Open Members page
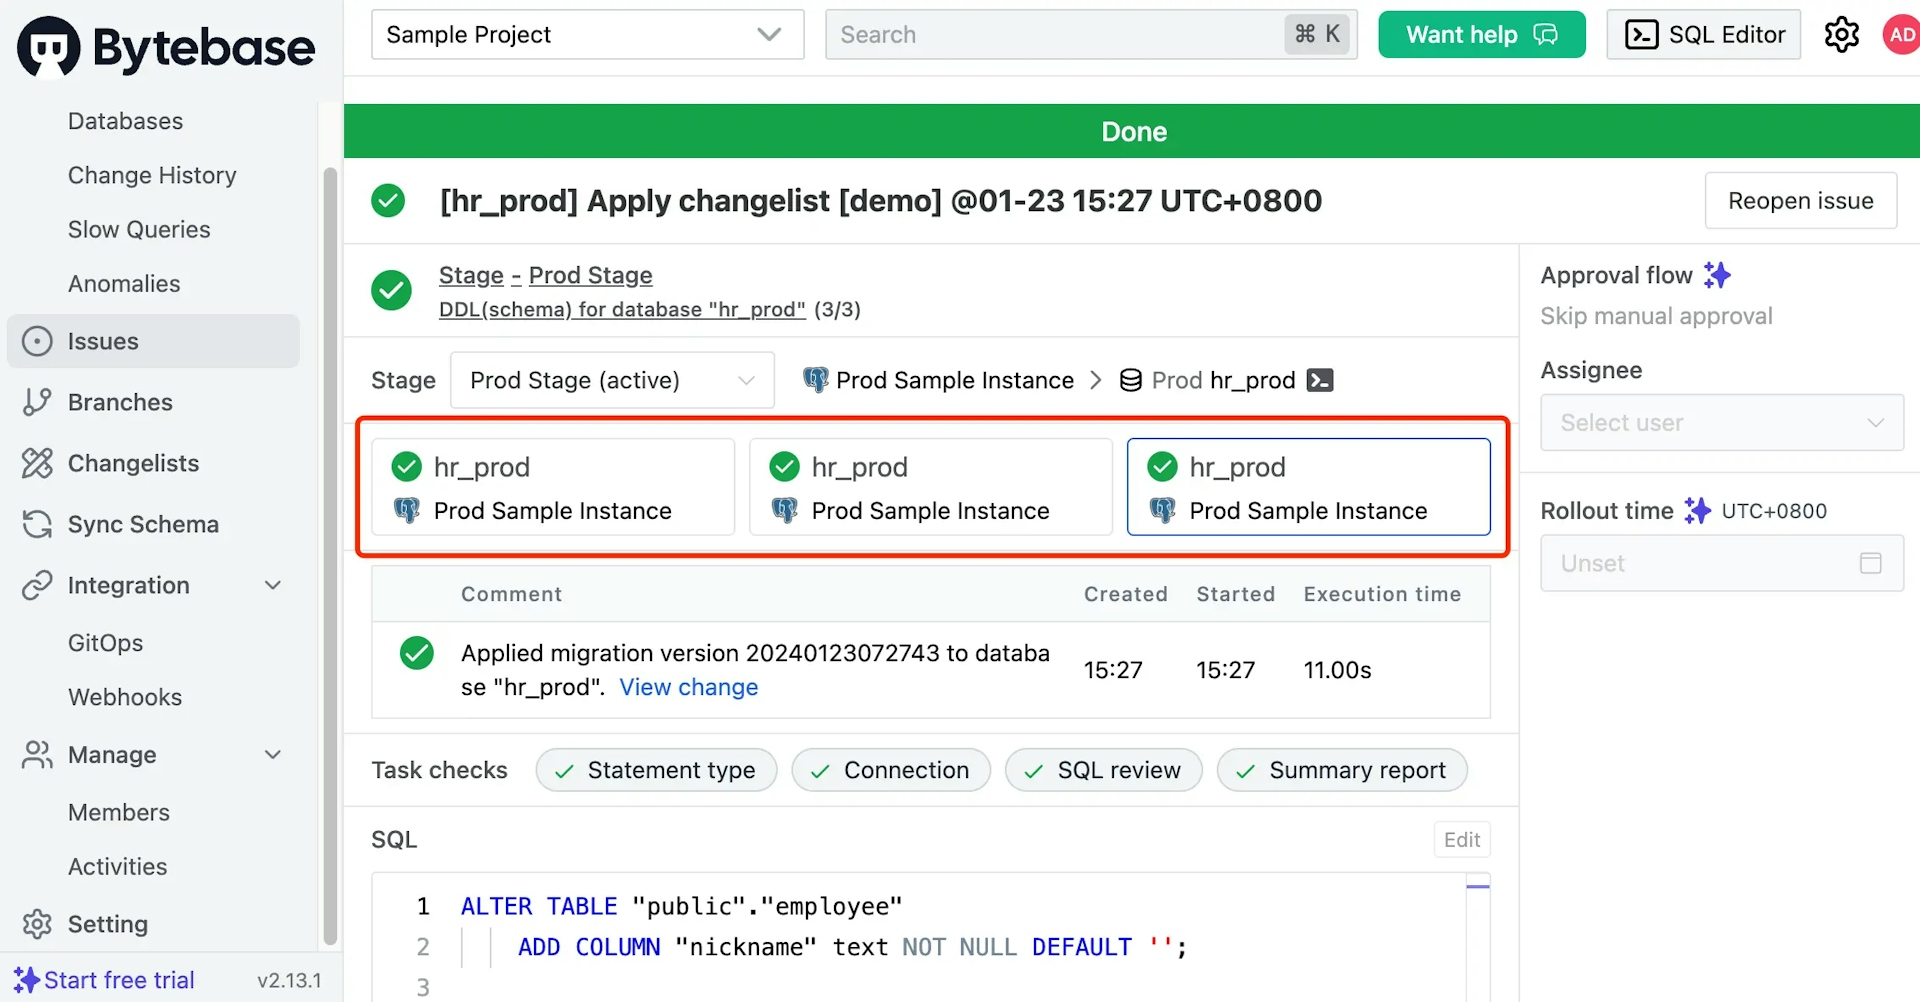Viewport: 1920px width, 1002px height. click(119, 812)
